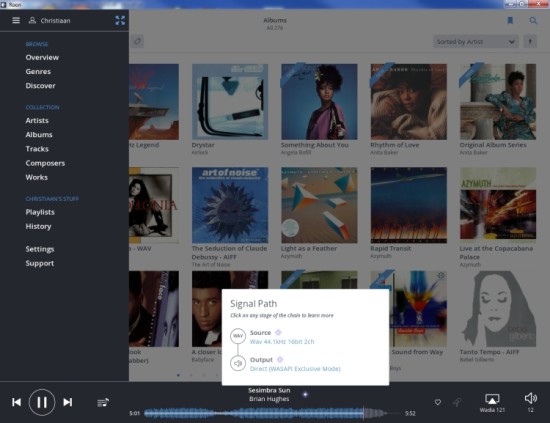Viewport: 550px width, 423px height.
Task: Open the Light as a Feather cover
Action: (319, 205)
